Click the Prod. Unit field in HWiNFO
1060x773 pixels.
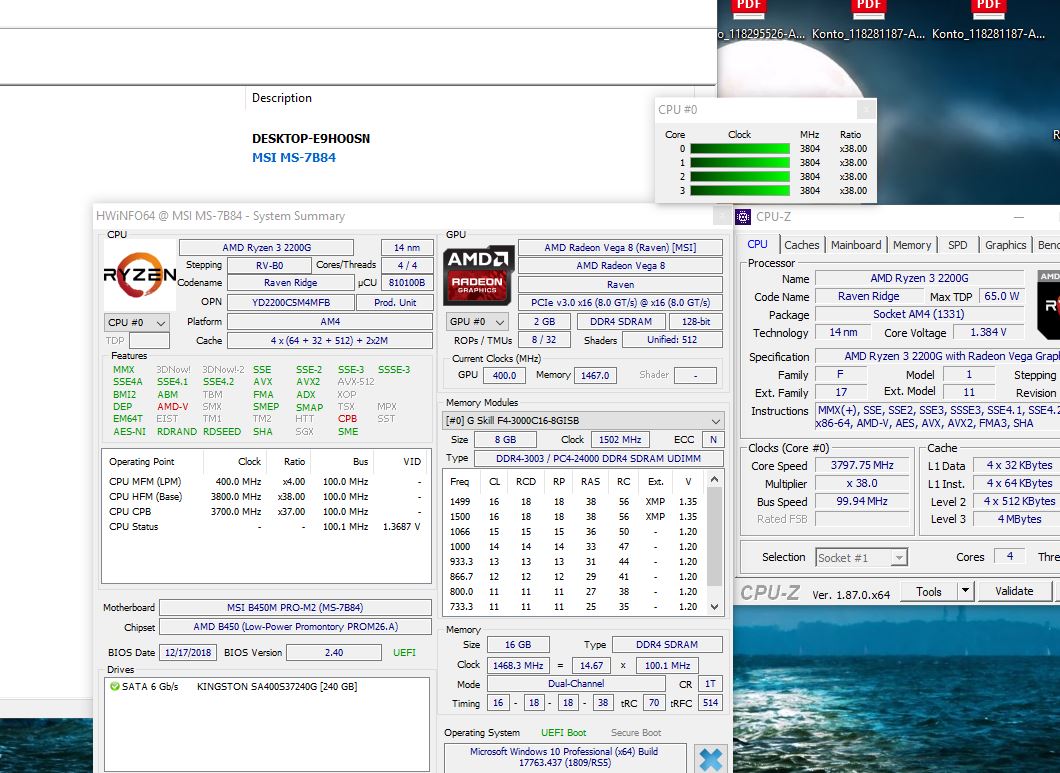pyautogui.click(x=395, y=303)
